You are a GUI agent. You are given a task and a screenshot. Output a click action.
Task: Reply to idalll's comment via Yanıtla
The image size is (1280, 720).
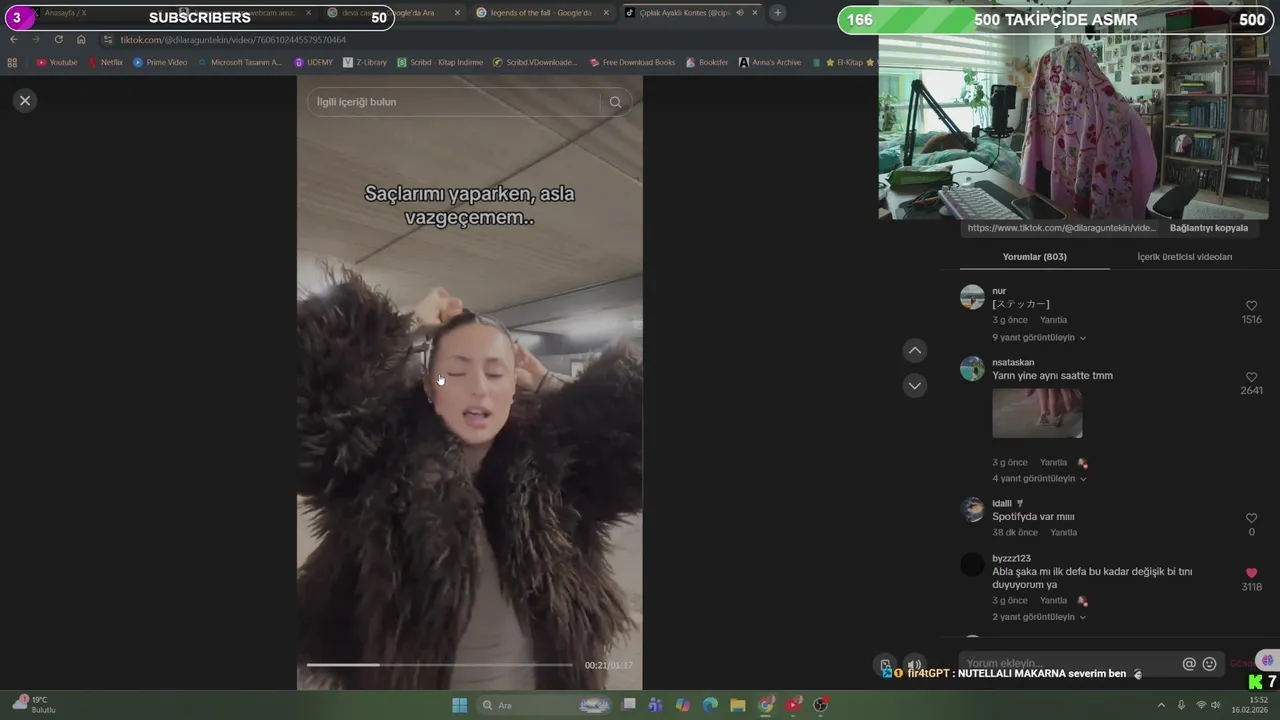(1063, 533)
